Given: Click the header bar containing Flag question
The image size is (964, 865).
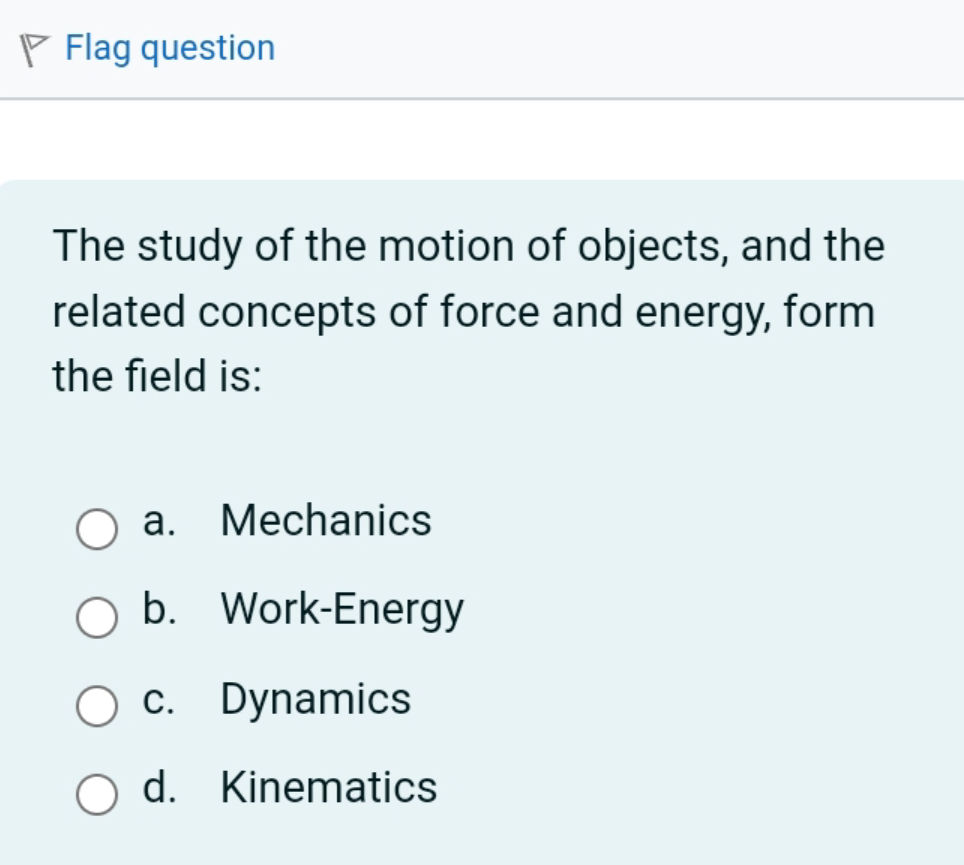Looking at the screenshot, I should [480, 47].
